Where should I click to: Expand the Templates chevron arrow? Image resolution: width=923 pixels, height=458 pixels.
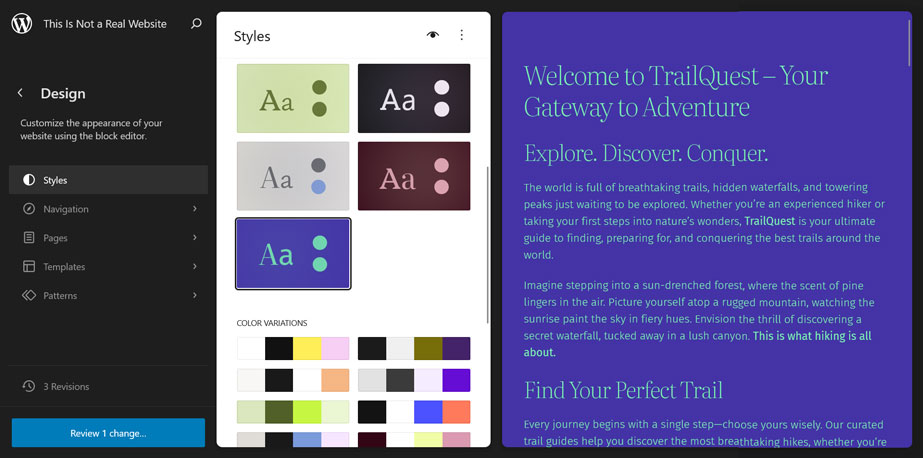click(195, 267)
